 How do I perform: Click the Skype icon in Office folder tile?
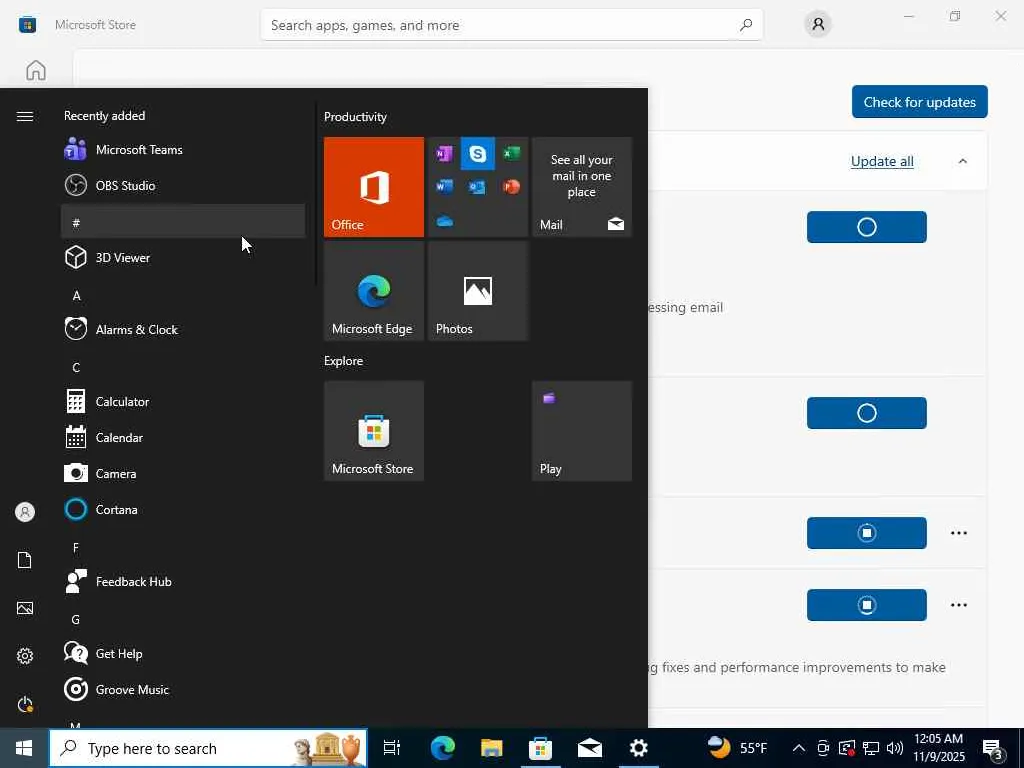pos(477,154)
